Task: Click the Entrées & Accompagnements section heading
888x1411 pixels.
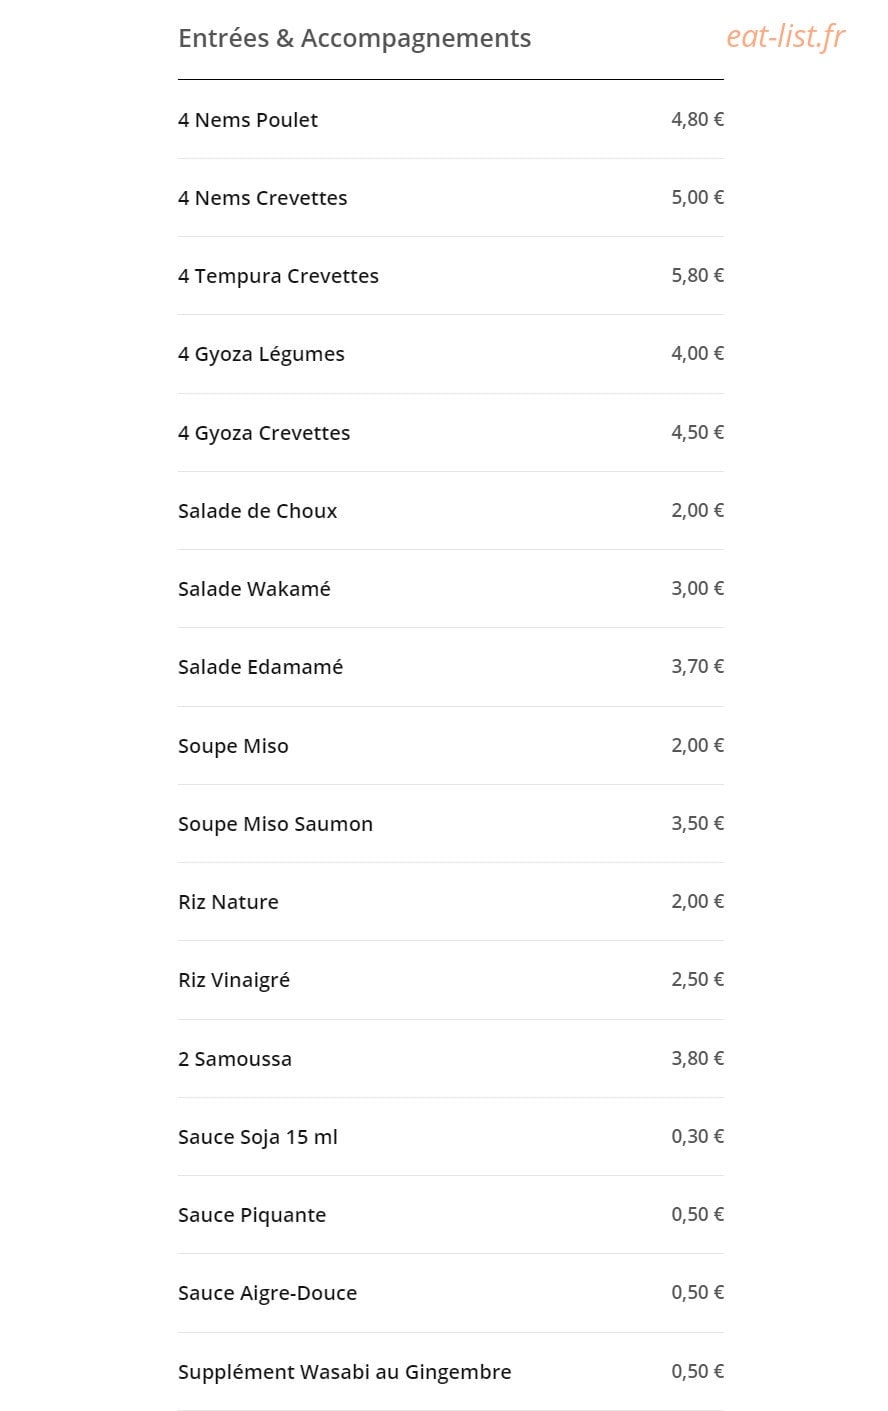Action: [x=354, y=38]
